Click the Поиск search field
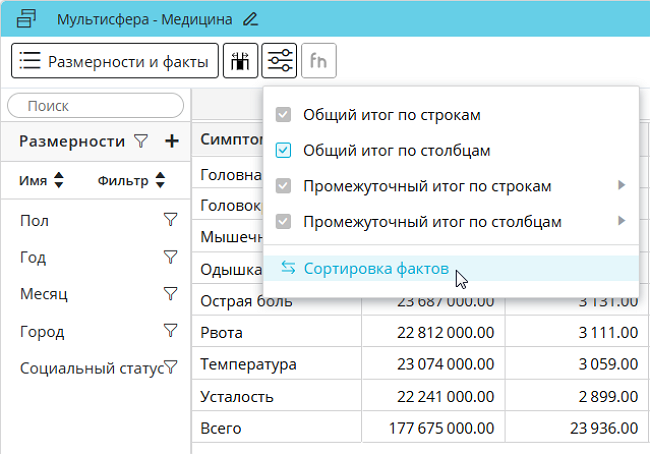The width and height of the screenshot is (650, 454). [x=95, y=105]
